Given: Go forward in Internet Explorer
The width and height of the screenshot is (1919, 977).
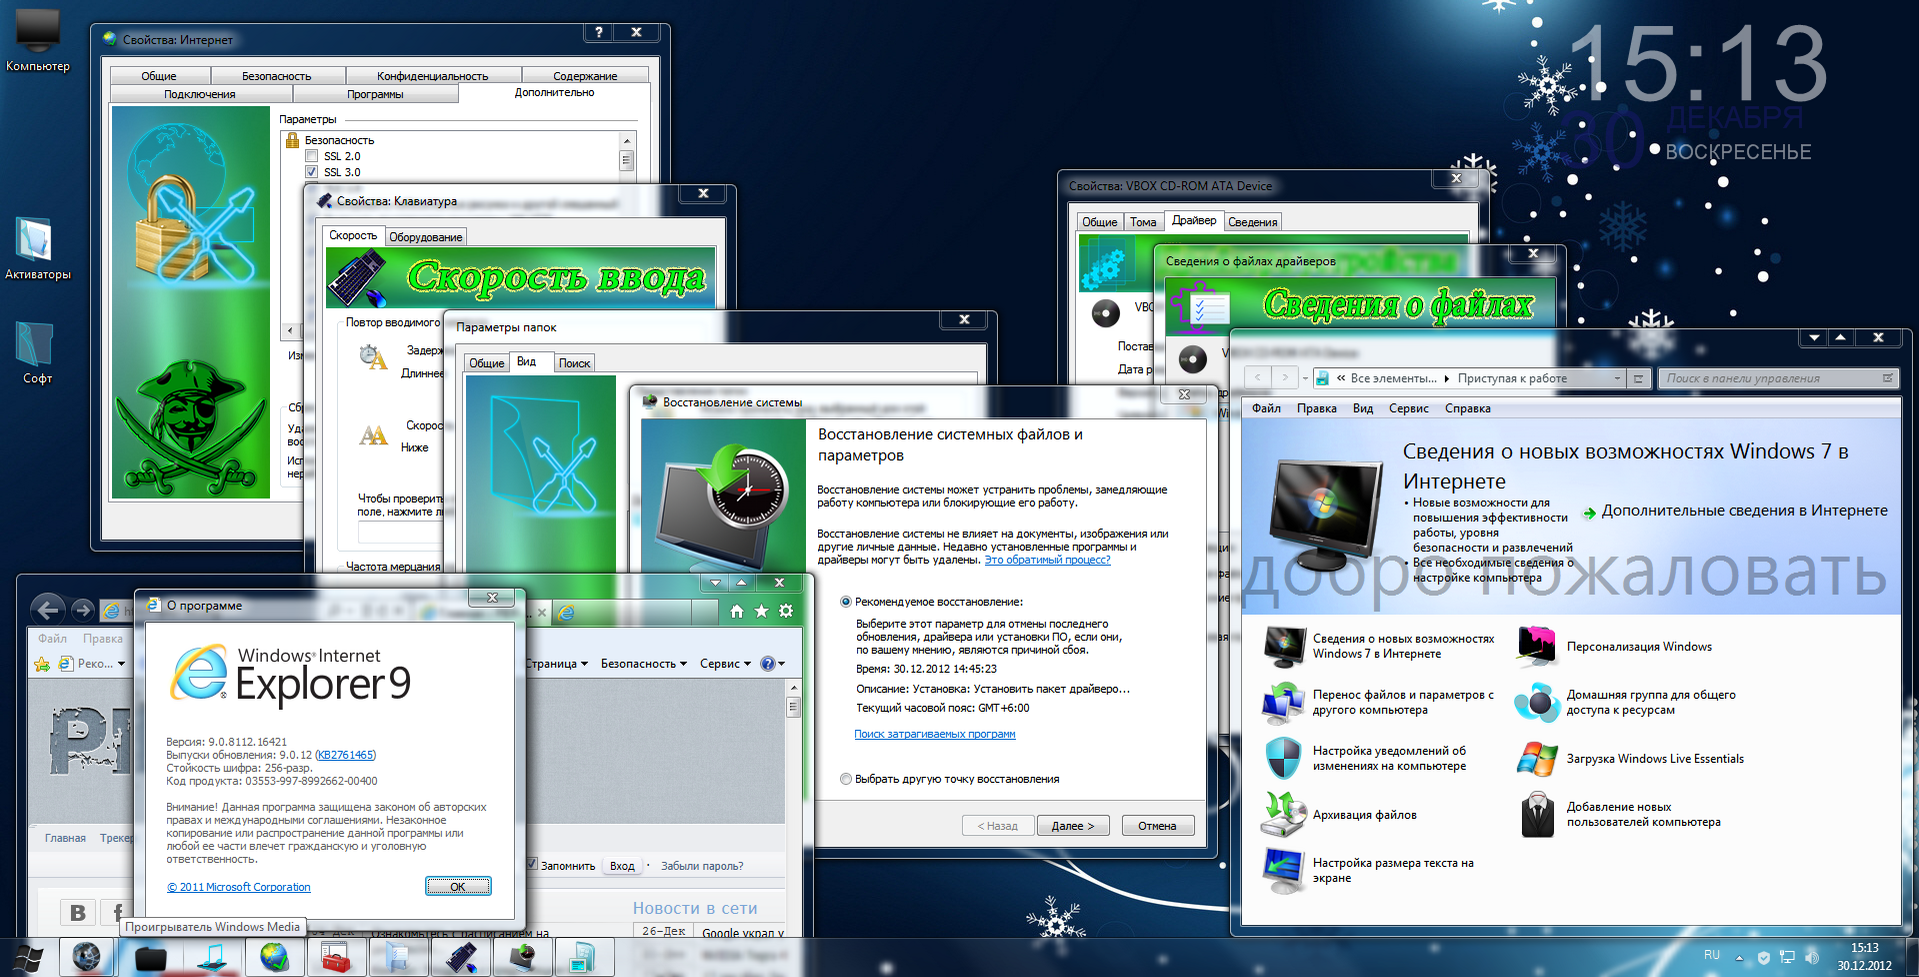Looking at the screenshot, I should 83,609.
